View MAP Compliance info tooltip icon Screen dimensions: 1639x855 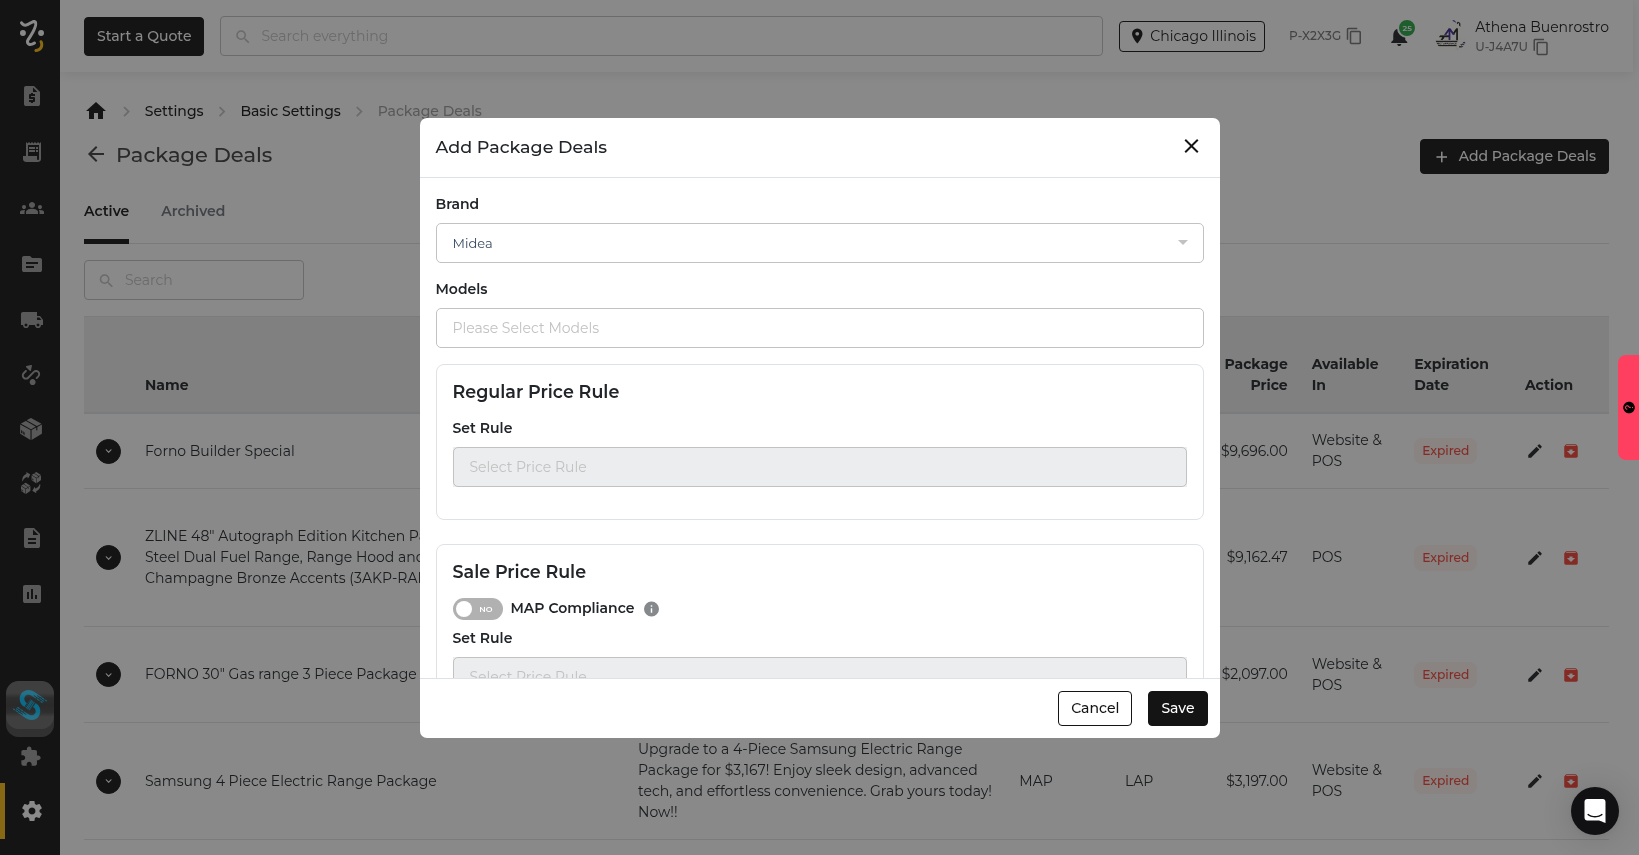pos(651,609)
